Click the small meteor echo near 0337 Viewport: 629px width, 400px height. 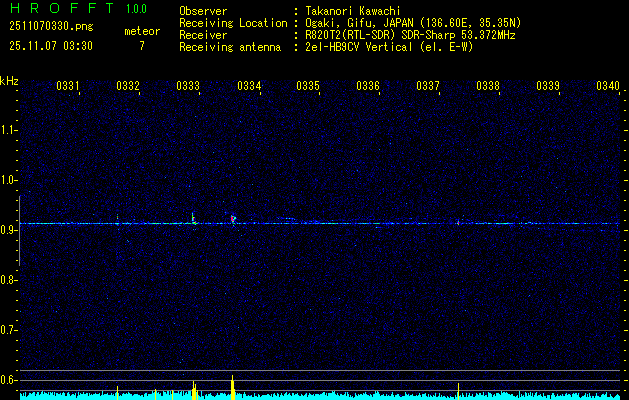pyautogui.click(x=458, y=222)
